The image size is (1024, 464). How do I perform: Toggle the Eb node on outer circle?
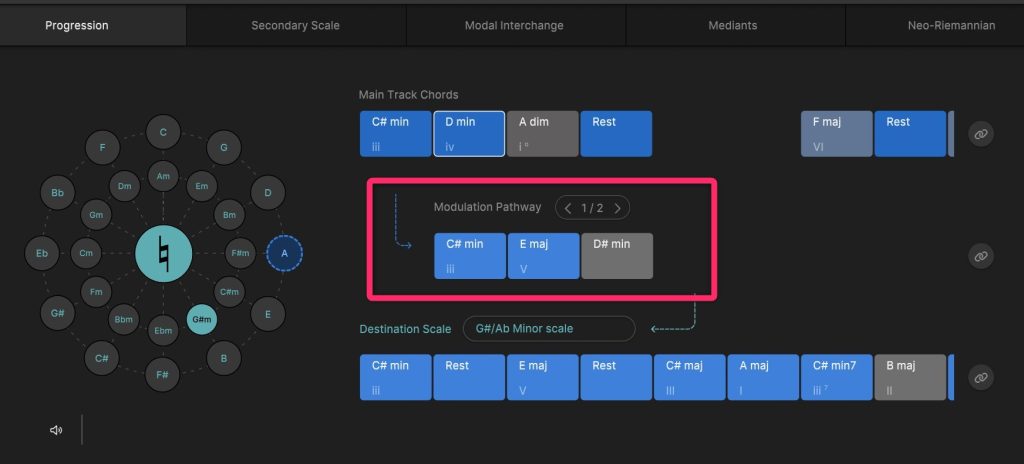[42, 253]
